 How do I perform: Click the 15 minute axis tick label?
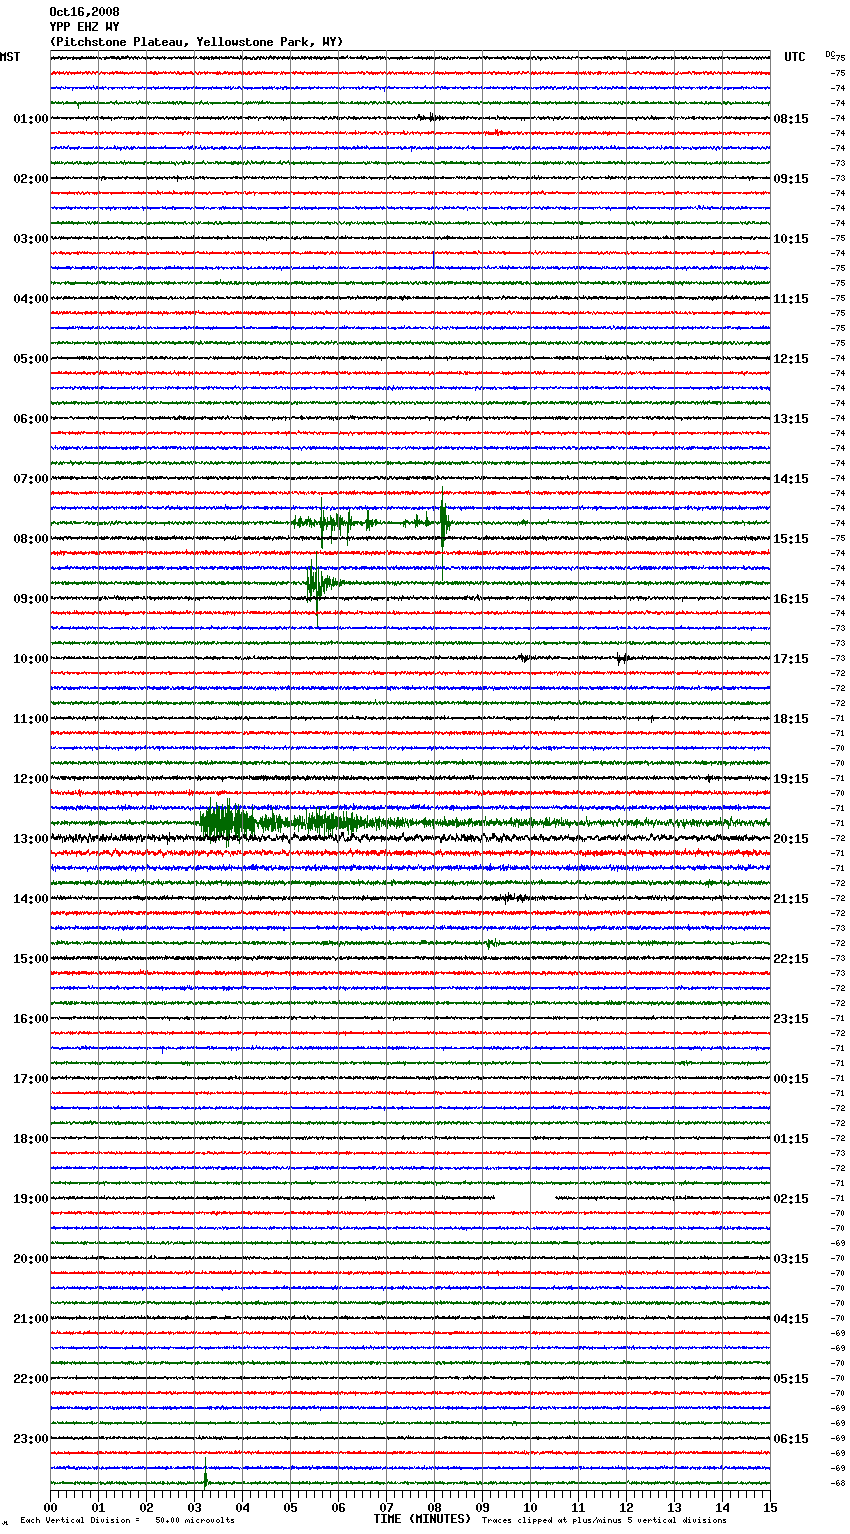tap(770, 1508)
